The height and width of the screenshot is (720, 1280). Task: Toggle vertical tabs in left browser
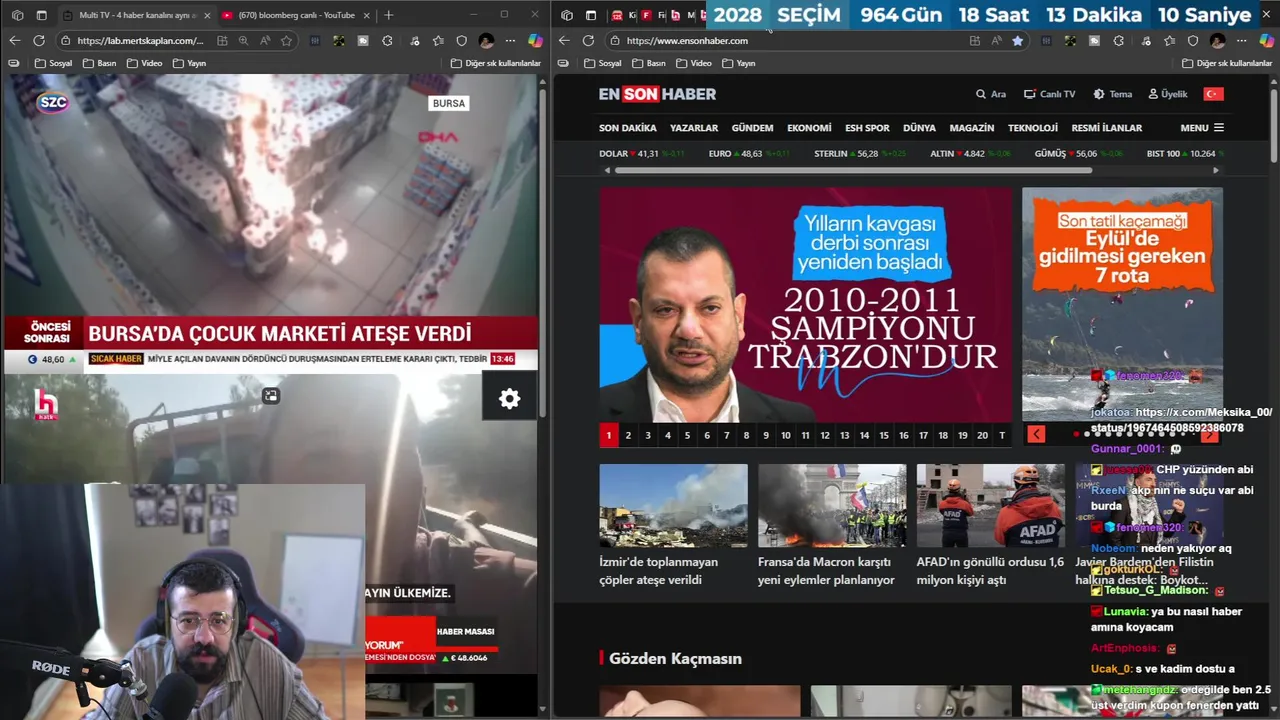point(41,15)
